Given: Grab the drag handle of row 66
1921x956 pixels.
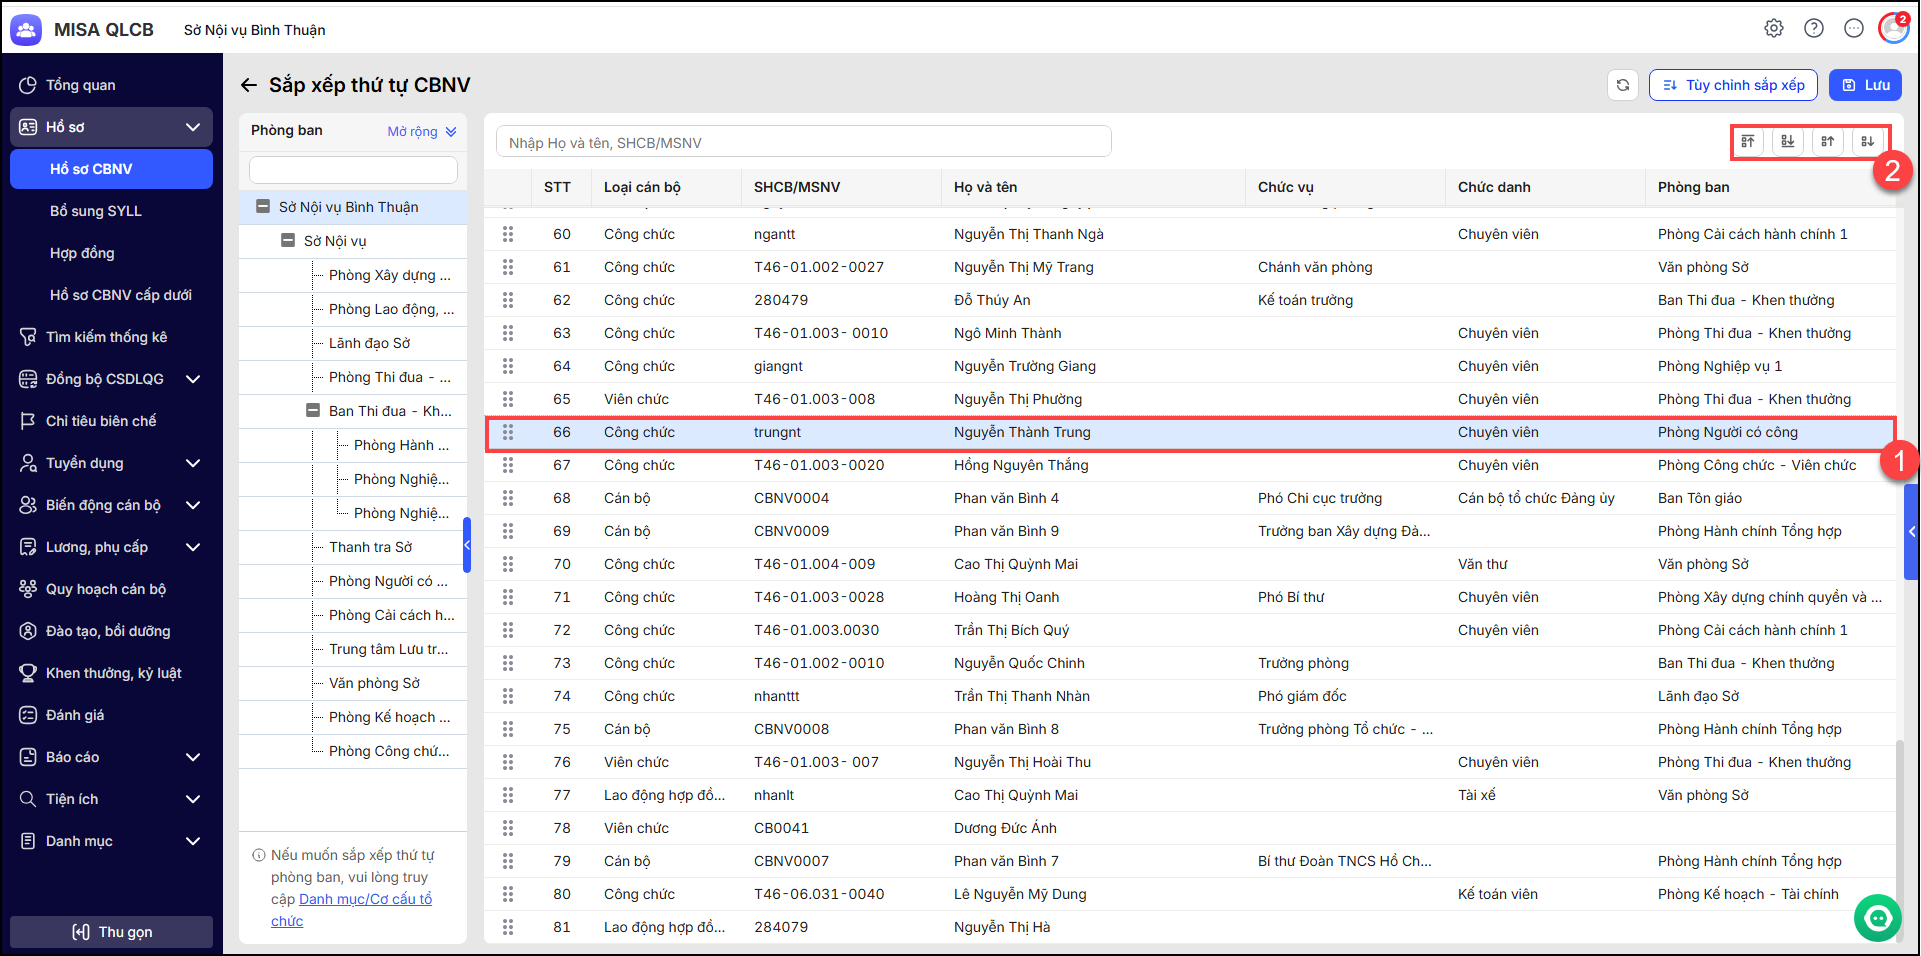Looking at the screenshot, I should coord(508,432).
